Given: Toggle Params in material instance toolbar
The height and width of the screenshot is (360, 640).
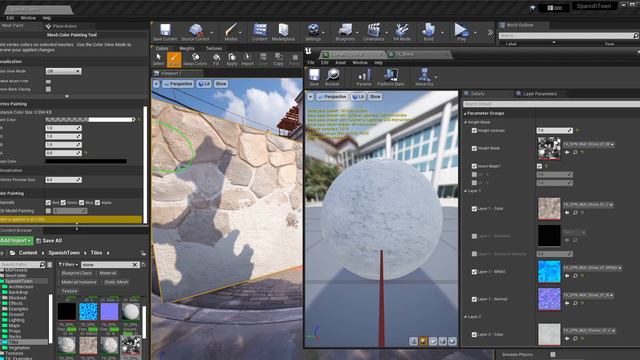Looking at the screenshot, I should coord(364,77).
